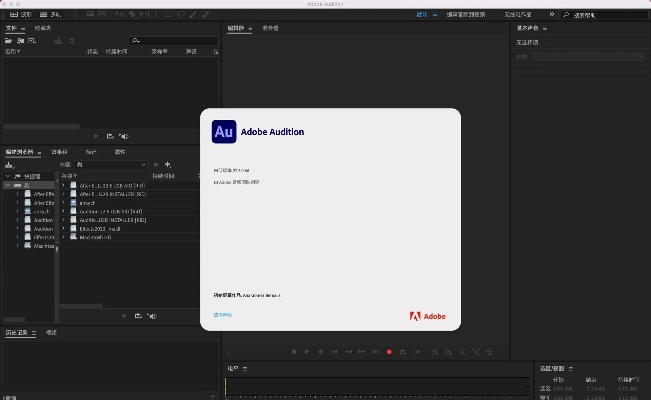This screenshot has width=651, height=400.
Task: Open the Editor panel tab
Action: tap(237, 28)
